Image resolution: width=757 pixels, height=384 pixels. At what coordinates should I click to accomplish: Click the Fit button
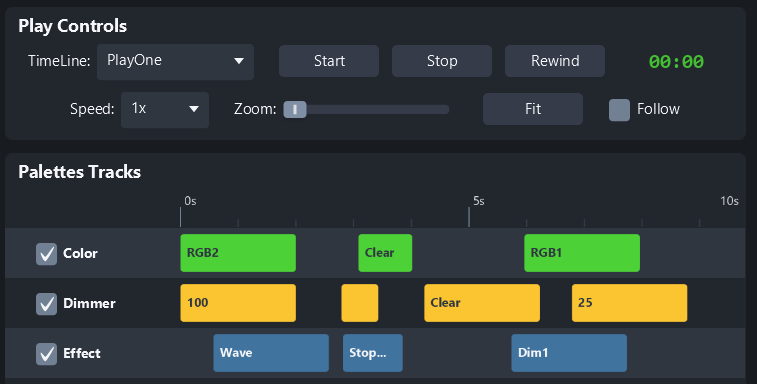click(533, 109)
